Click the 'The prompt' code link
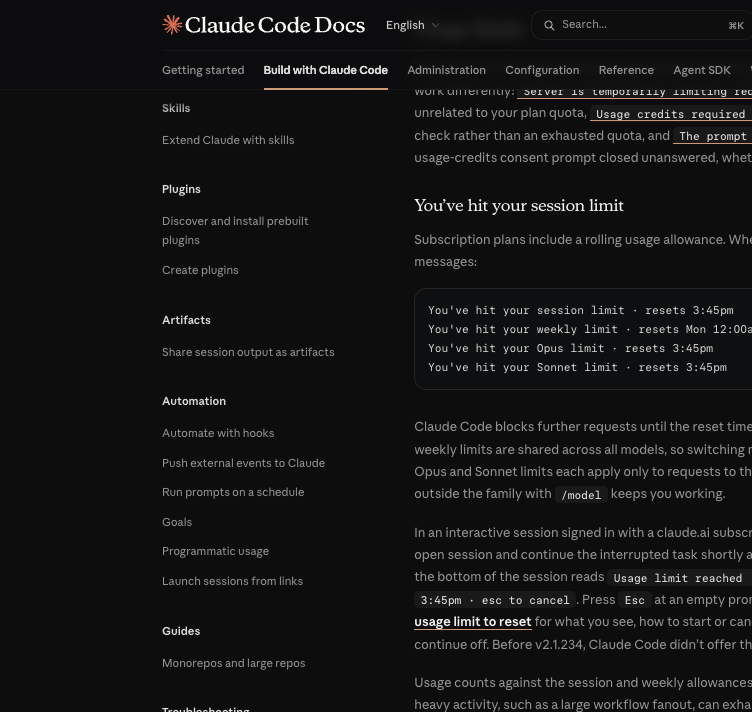752x712 pixels. (713, 136)
